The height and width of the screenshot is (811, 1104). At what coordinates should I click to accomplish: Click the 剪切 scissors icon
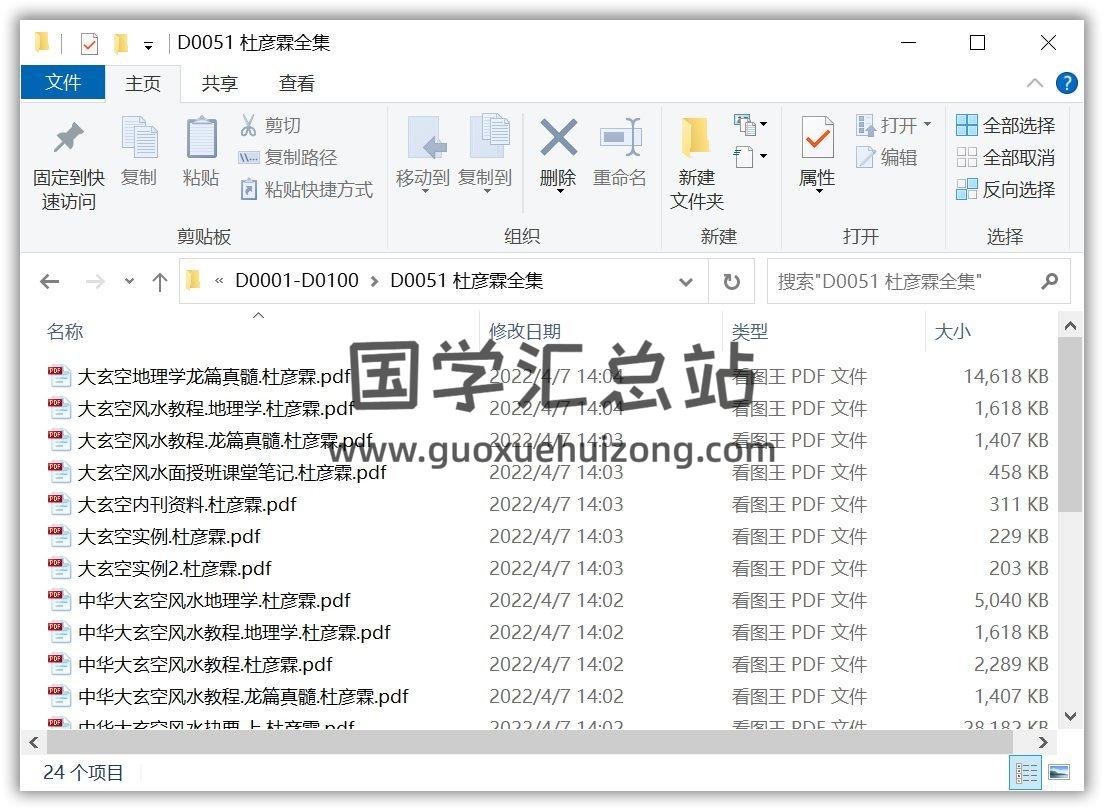(x=249, y=126)
